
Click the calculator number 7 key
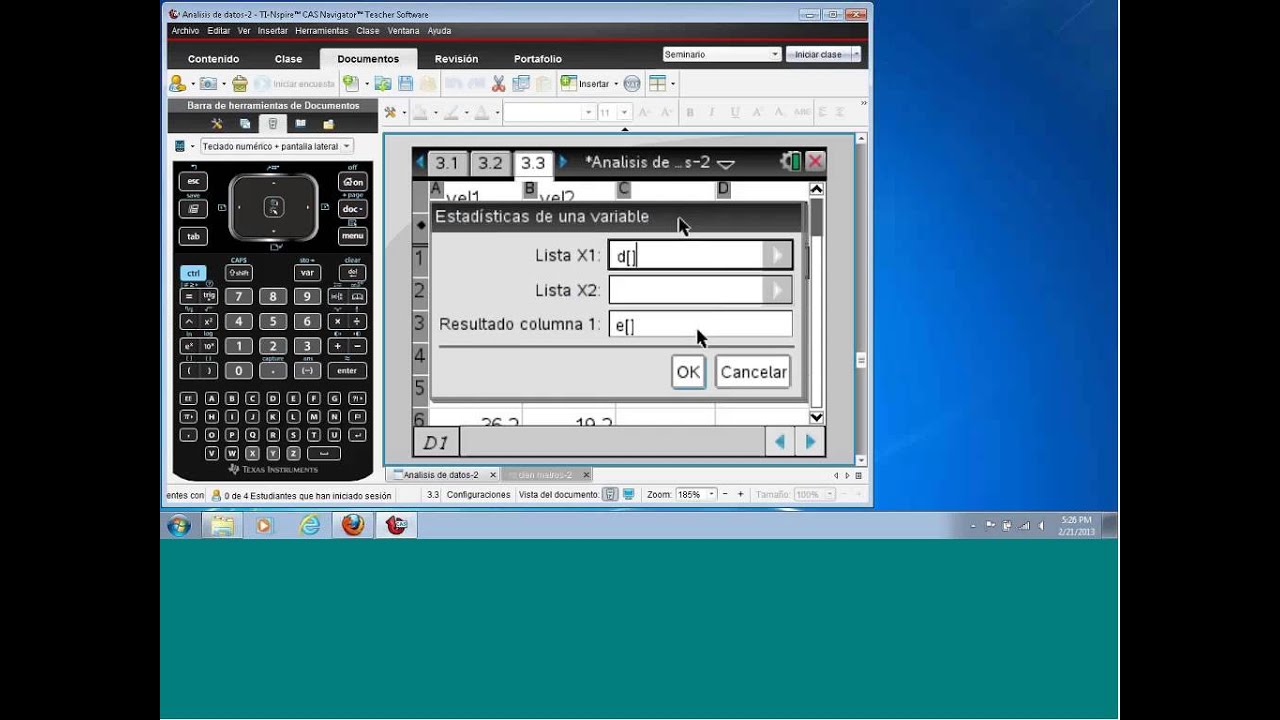pyautogui.click(x=238, y=296)
